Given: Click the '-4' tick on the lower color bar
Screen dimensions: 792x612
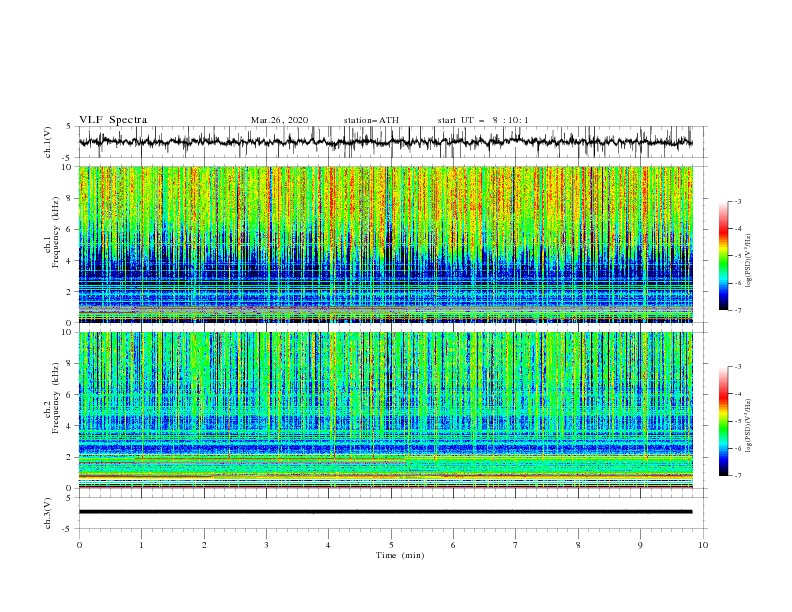Looking at the screenshot, I should click(x=737, y=394).
